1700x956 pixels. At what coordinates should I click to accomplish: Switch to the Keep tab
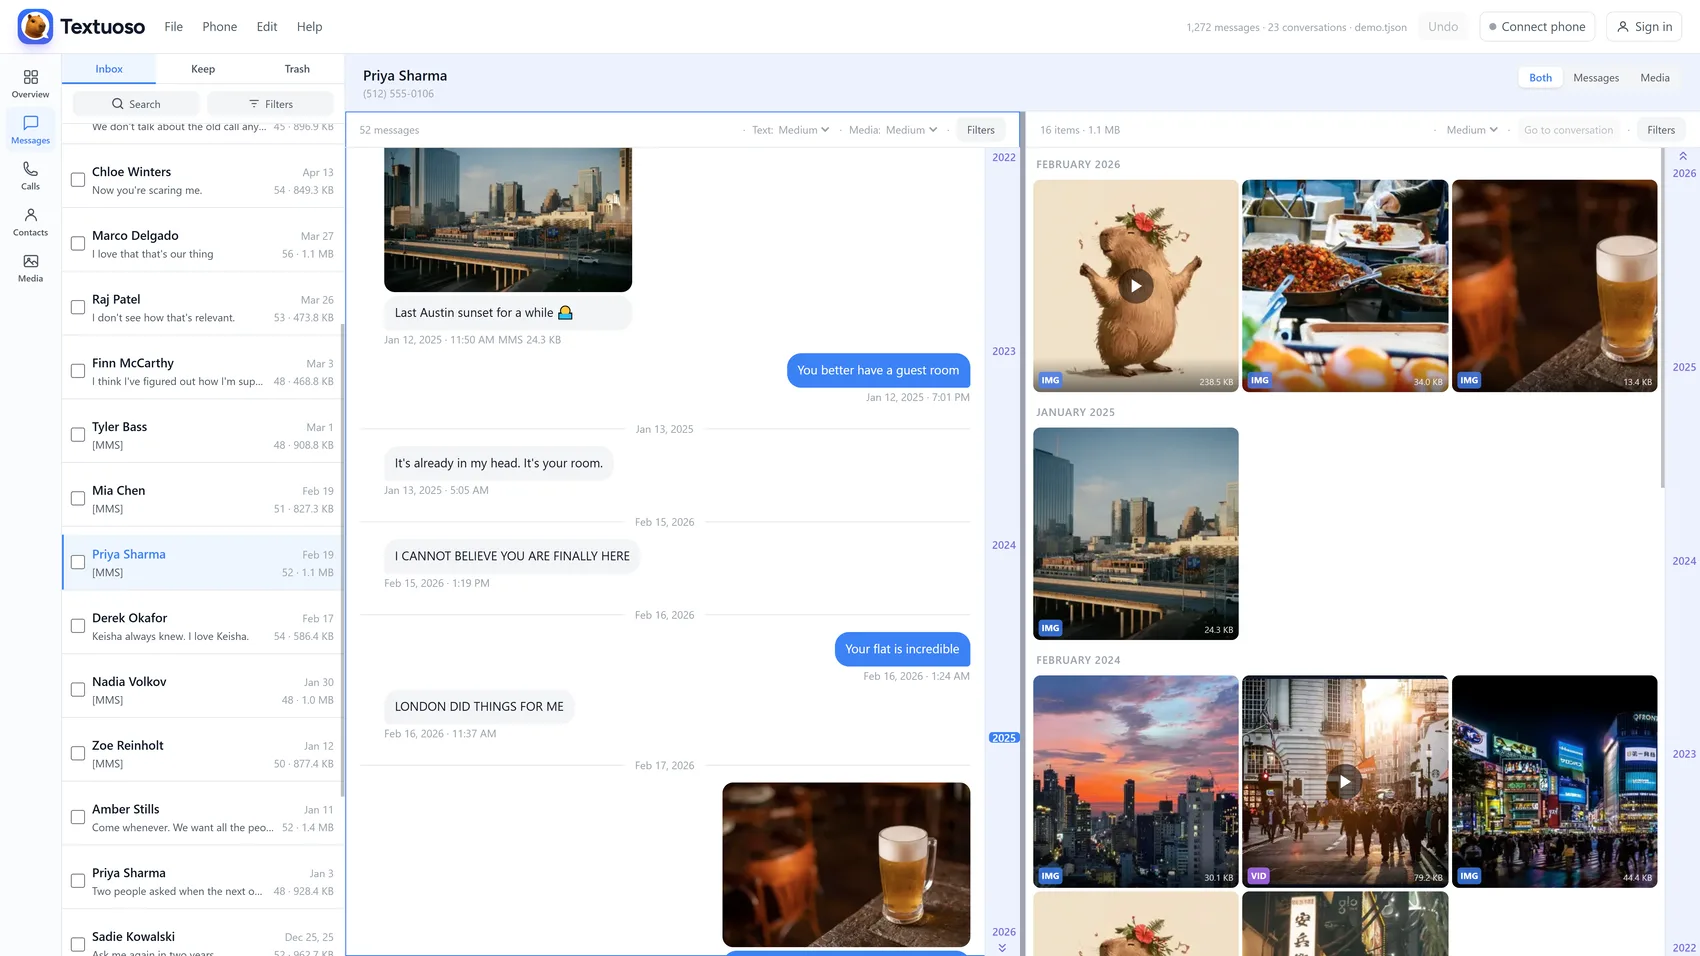click(203, 69)
